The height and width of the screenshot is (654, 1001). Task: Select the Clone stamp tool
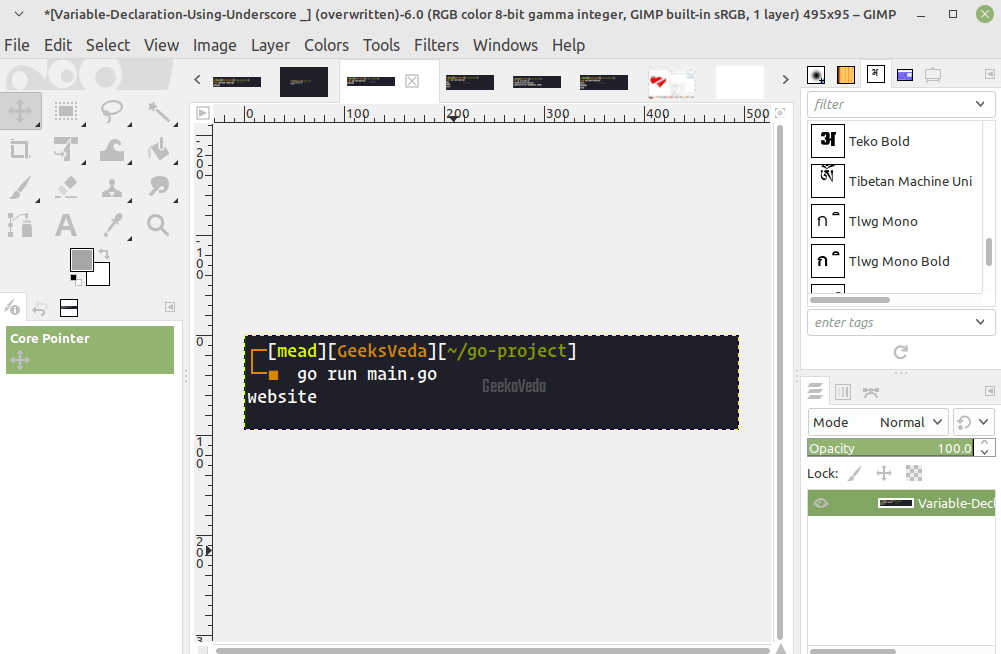[112, 187]
